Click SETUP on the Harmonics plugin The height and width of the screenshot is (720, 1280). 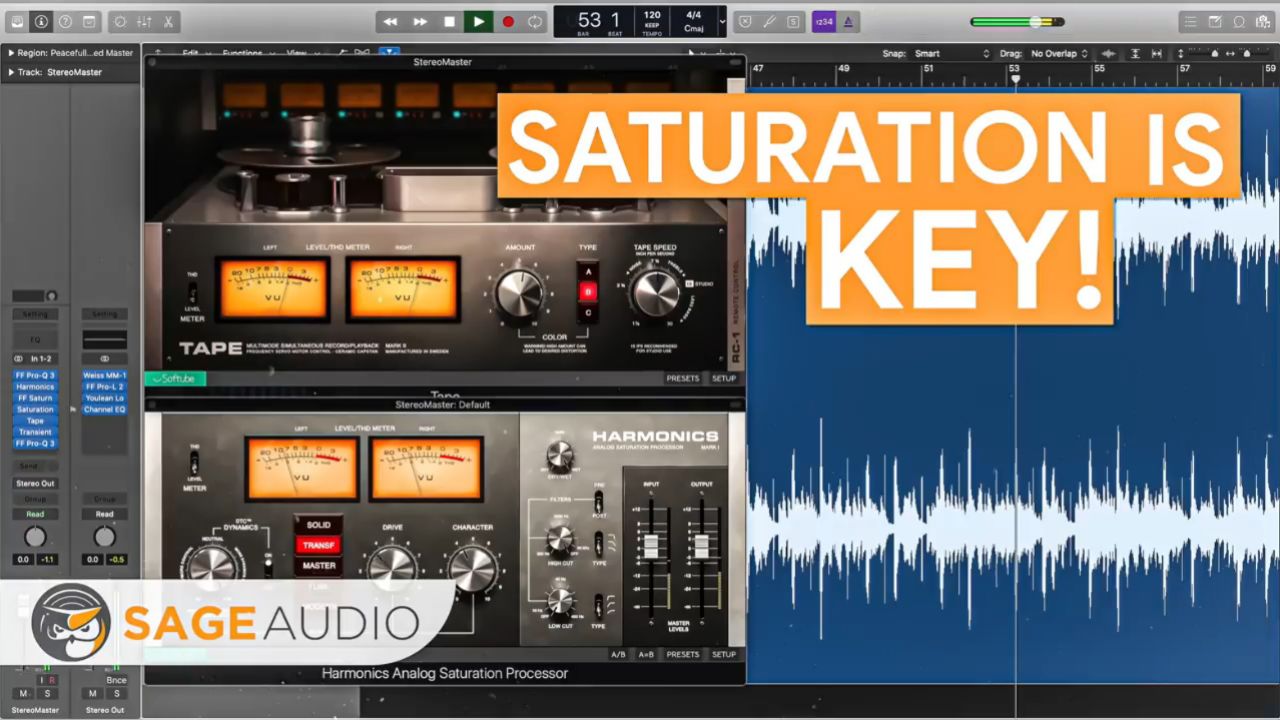click(x=724, y=654)
